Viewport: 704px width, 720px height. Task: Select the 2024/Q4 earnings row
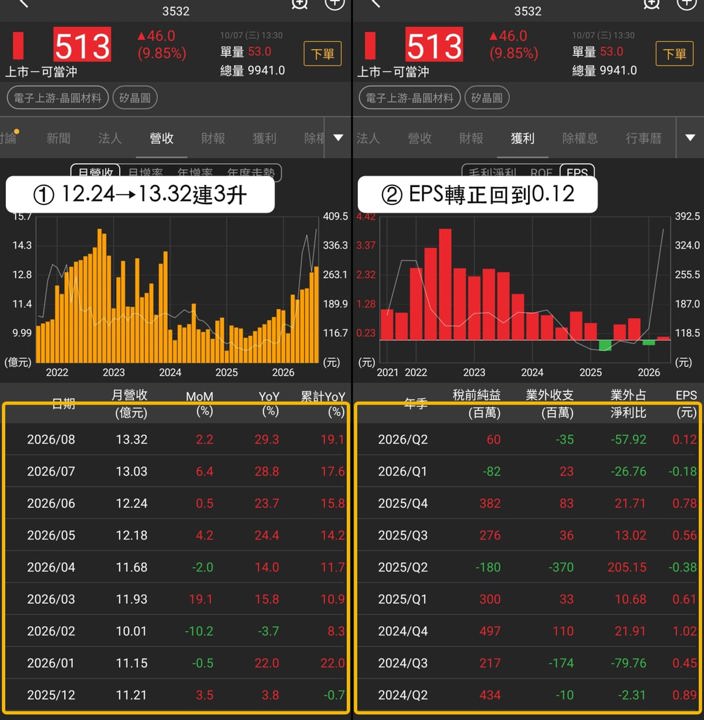(x=528, y=631)
